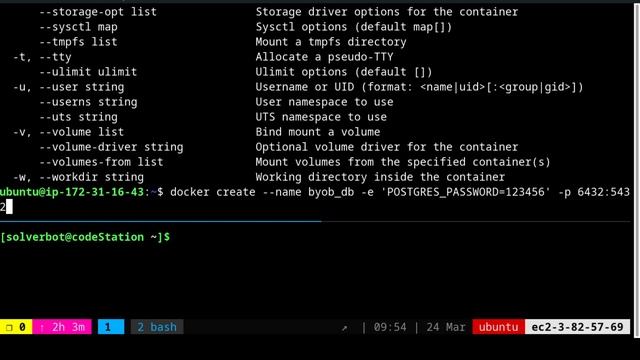The width and height of the screenshot is (640, 360).
Task: Click the ubuntu@ip-172-31-16-43 prompt text
Action: point(72,192)
